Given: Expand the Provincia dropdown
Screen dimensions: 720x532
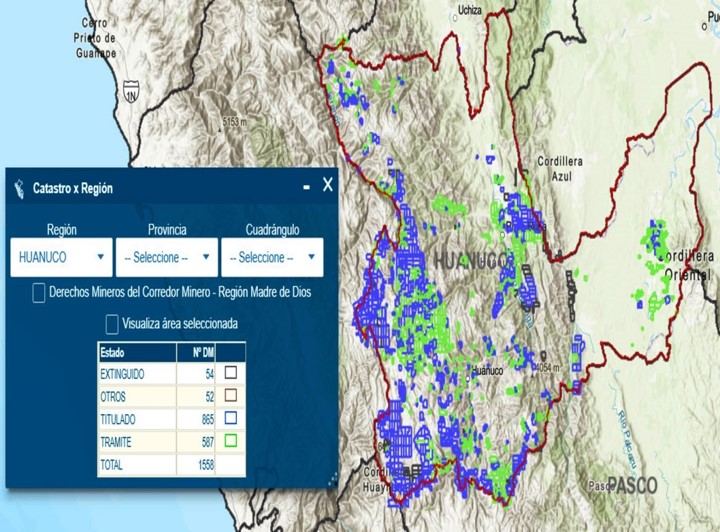Looking at the screenshot, I should tap(166, 257).
